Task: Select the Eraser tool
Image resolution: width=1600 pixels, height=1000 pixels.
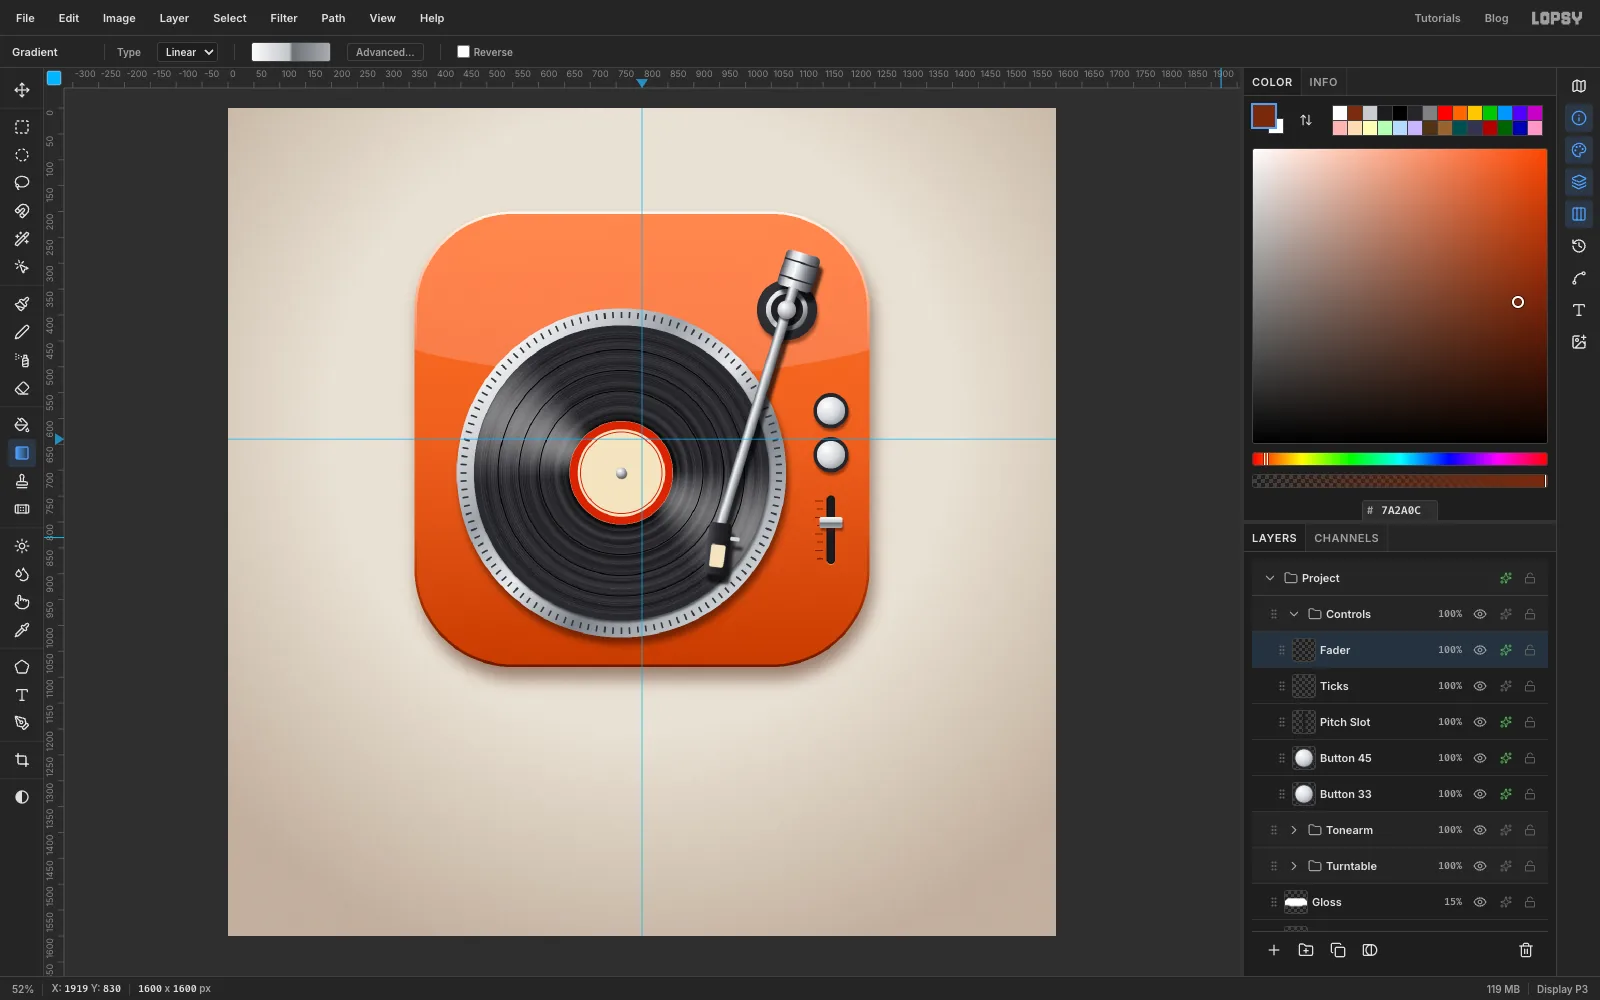Action: click(x=22, y=388)
